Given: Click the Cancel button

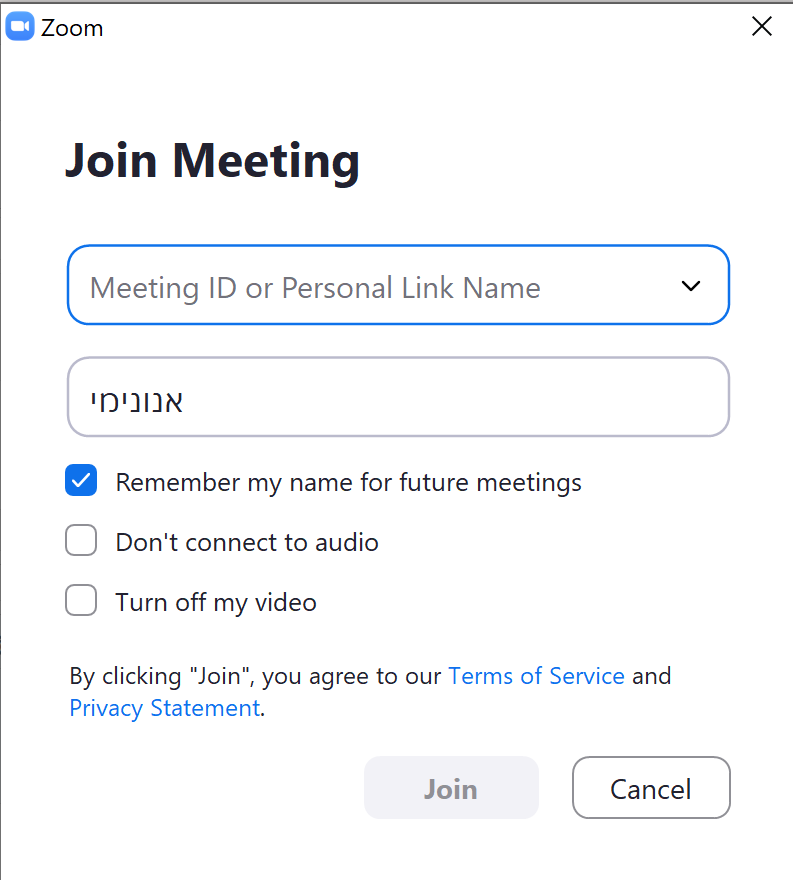Looking at the screenshot, I should click(x=651, y=788).
